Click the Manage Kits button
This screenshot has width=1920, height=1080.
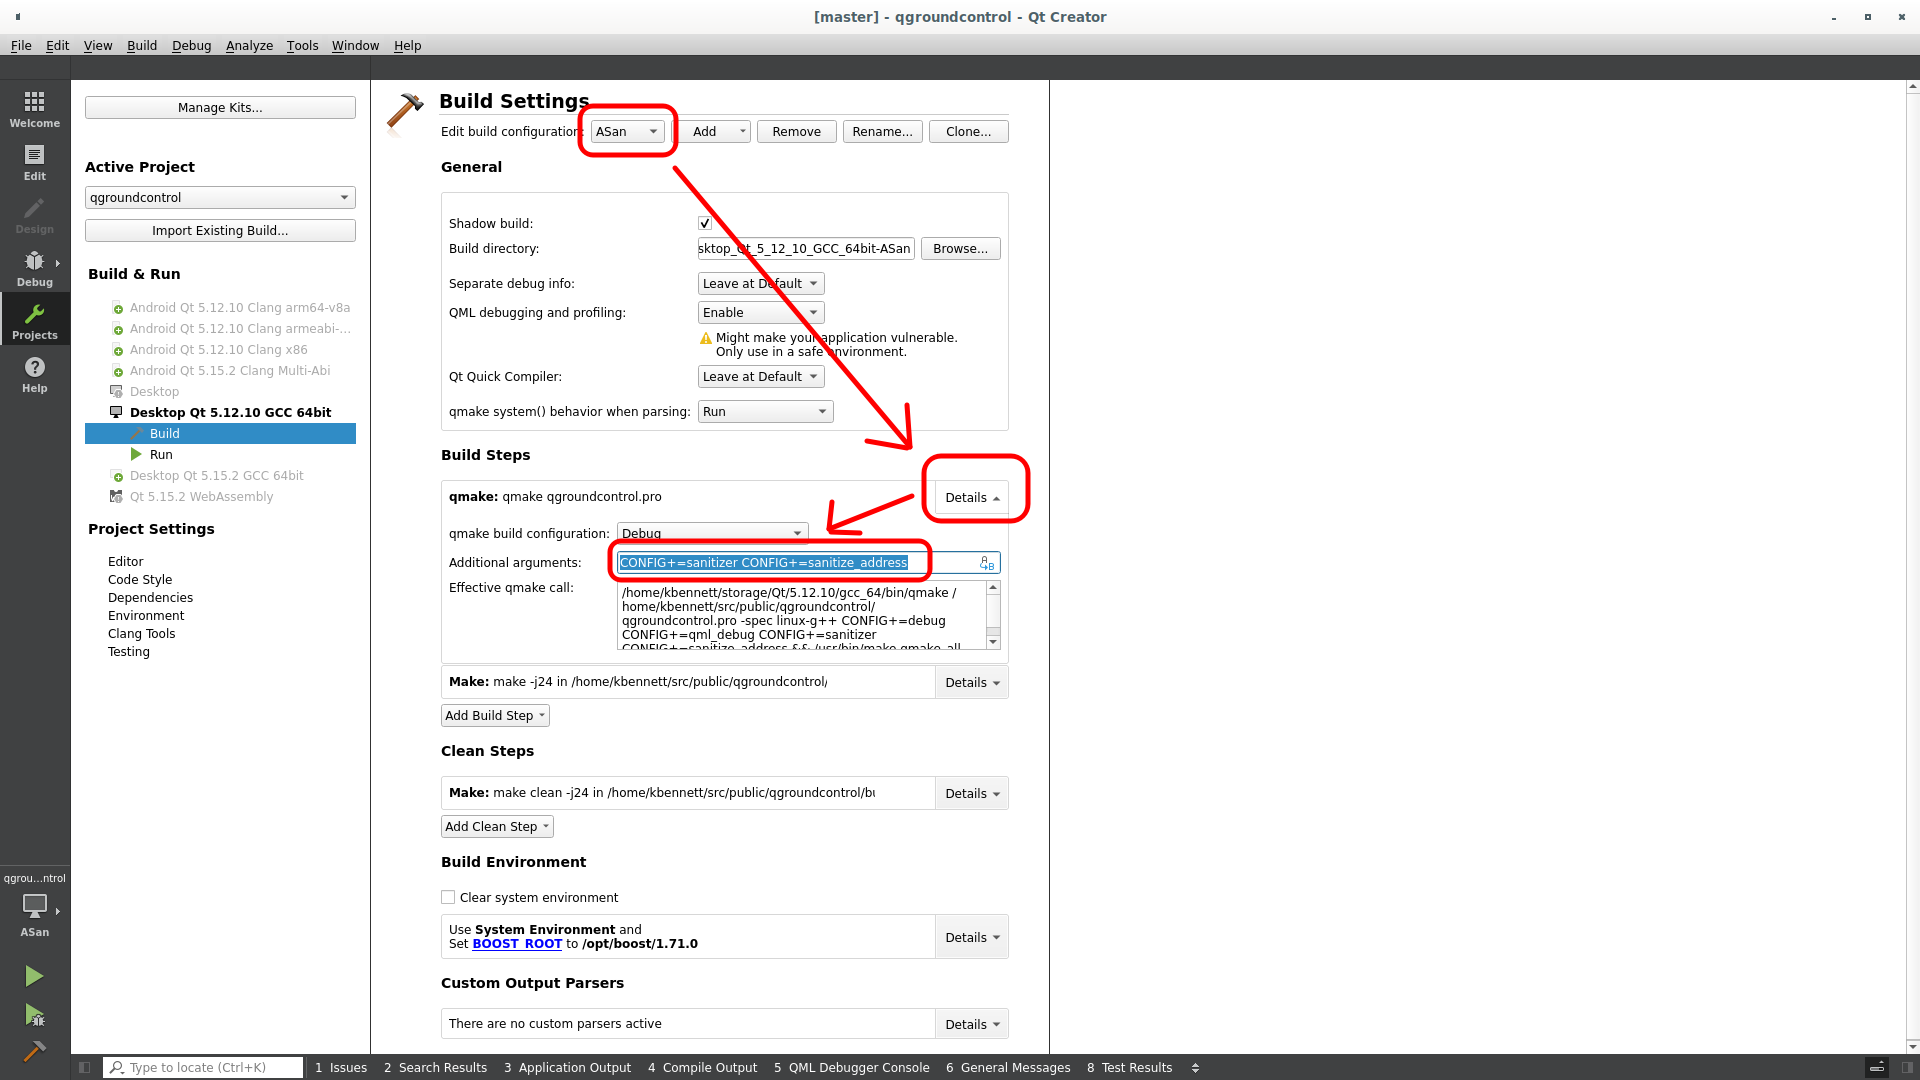[220, 108]
